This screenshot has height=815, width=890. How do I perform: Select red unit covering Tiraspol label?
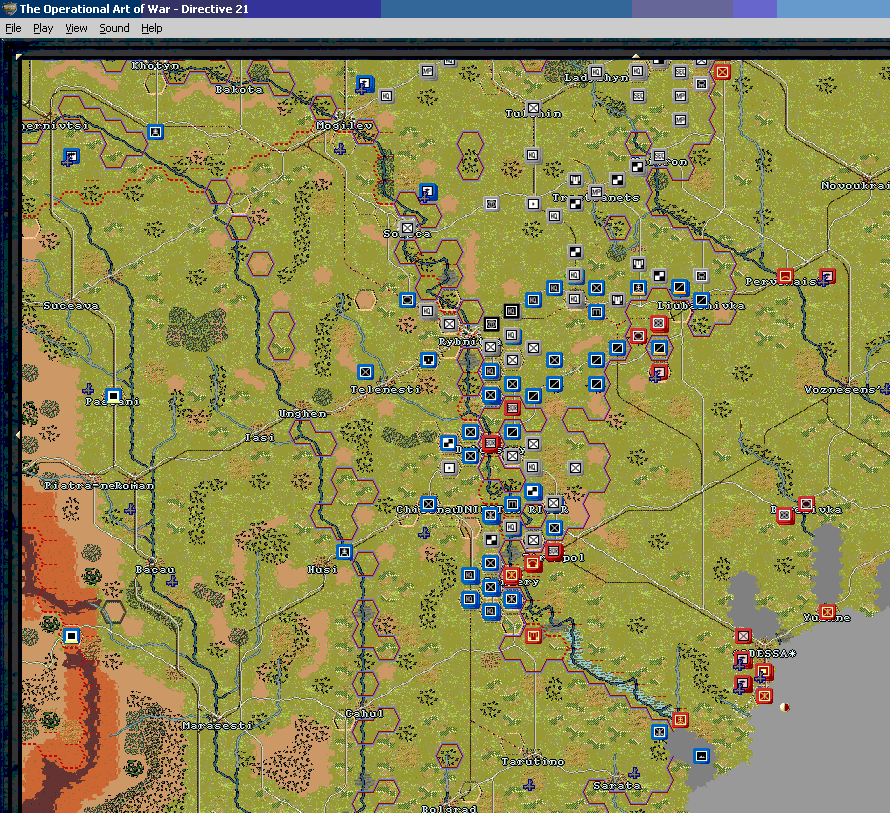coord(553,551)
